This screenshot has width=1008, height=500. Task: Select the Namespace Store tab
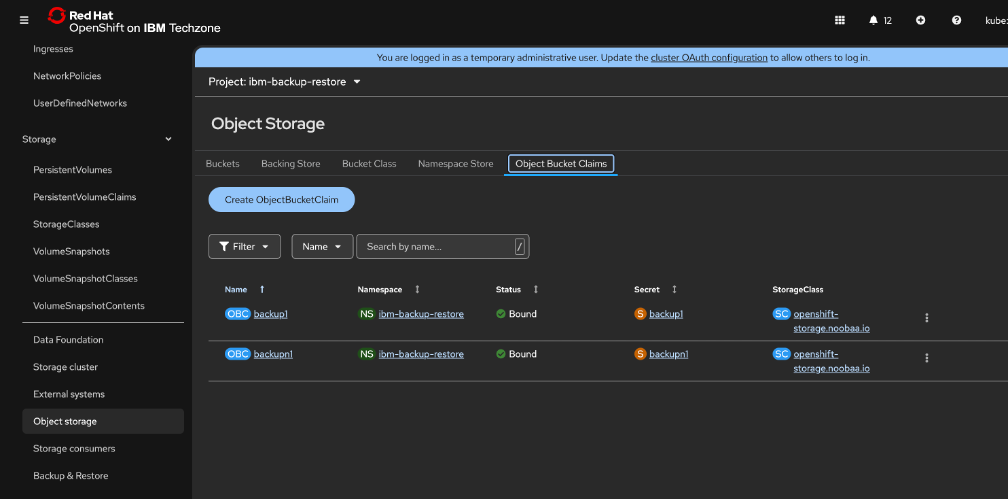[455, 164]
